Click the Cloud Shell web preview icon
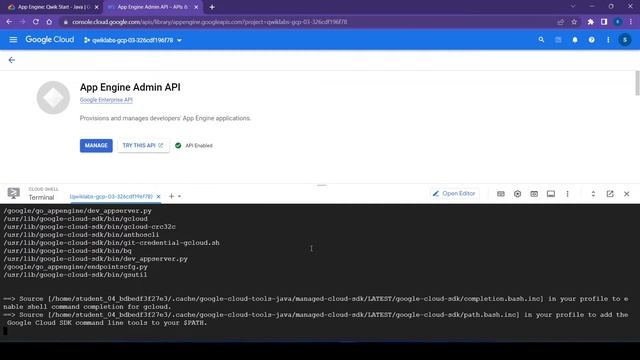The image size is (640, 360). pyautogui.click(x=534, y=194)
